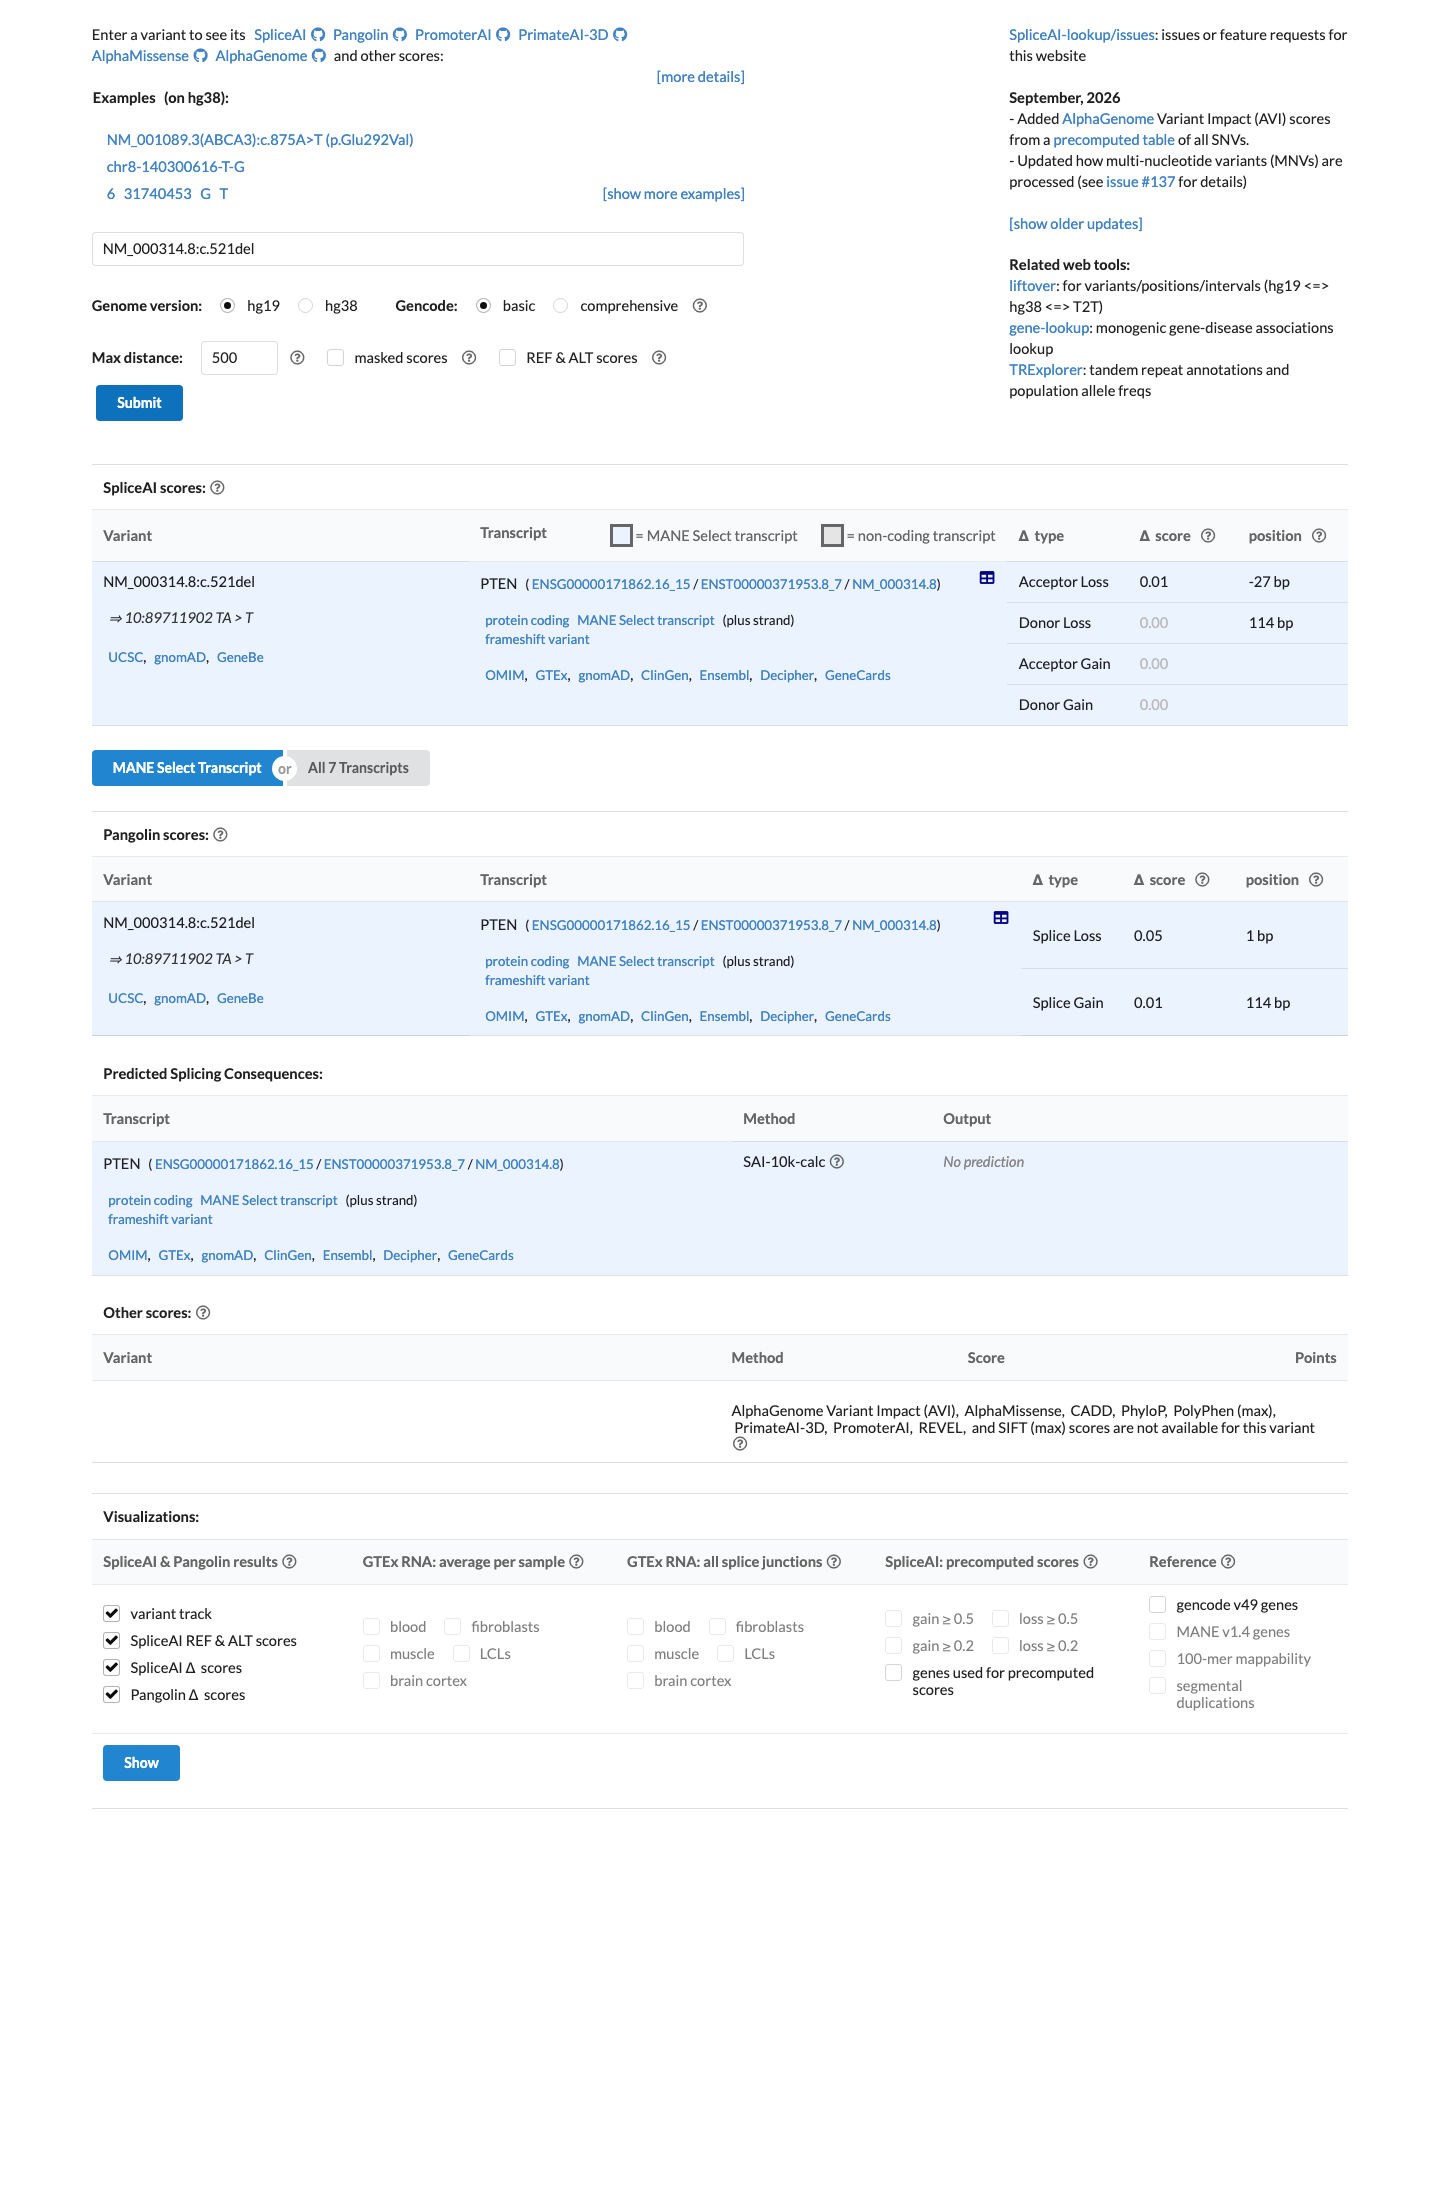Click the Submit button
The height and width of the screenshot is (2200, 1454).
139,403
